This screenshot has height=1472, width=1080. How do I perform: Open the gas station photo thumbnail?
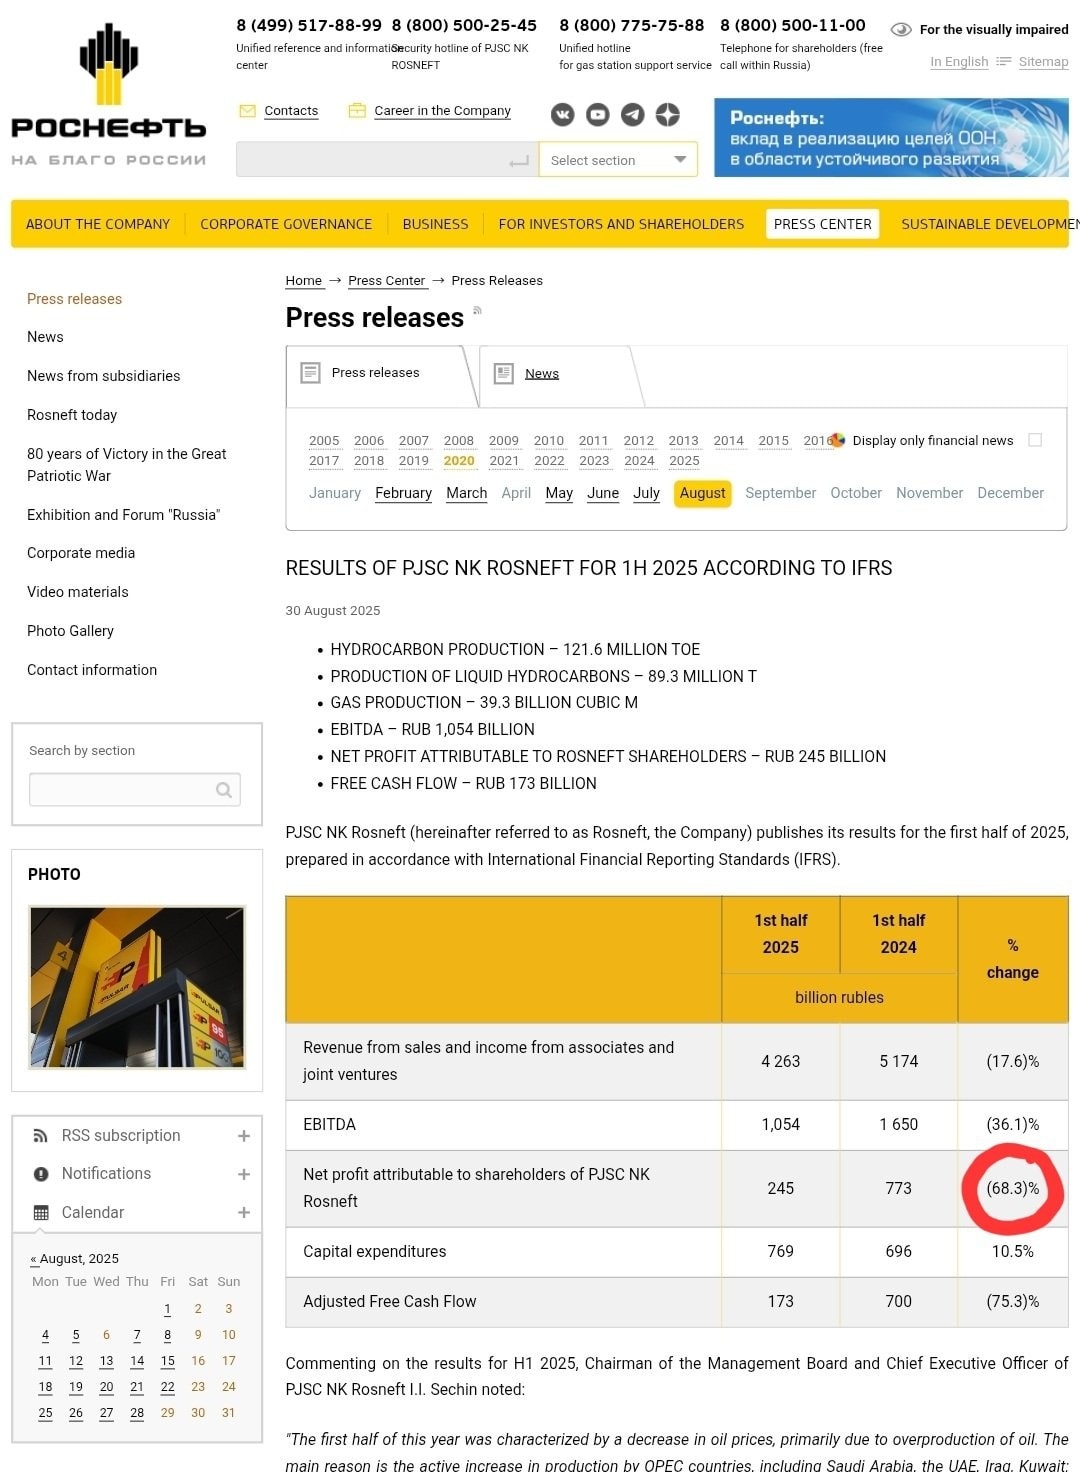point(137,988)
